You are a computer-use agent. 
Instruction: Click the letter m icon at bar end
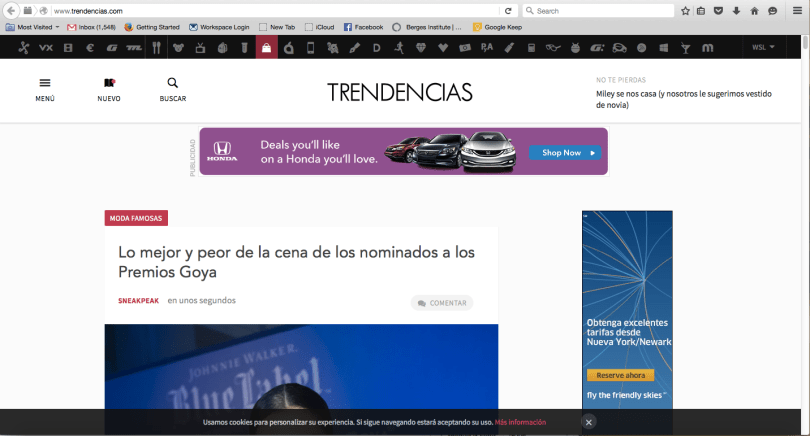pyautogui.click(x=708, y=48)
